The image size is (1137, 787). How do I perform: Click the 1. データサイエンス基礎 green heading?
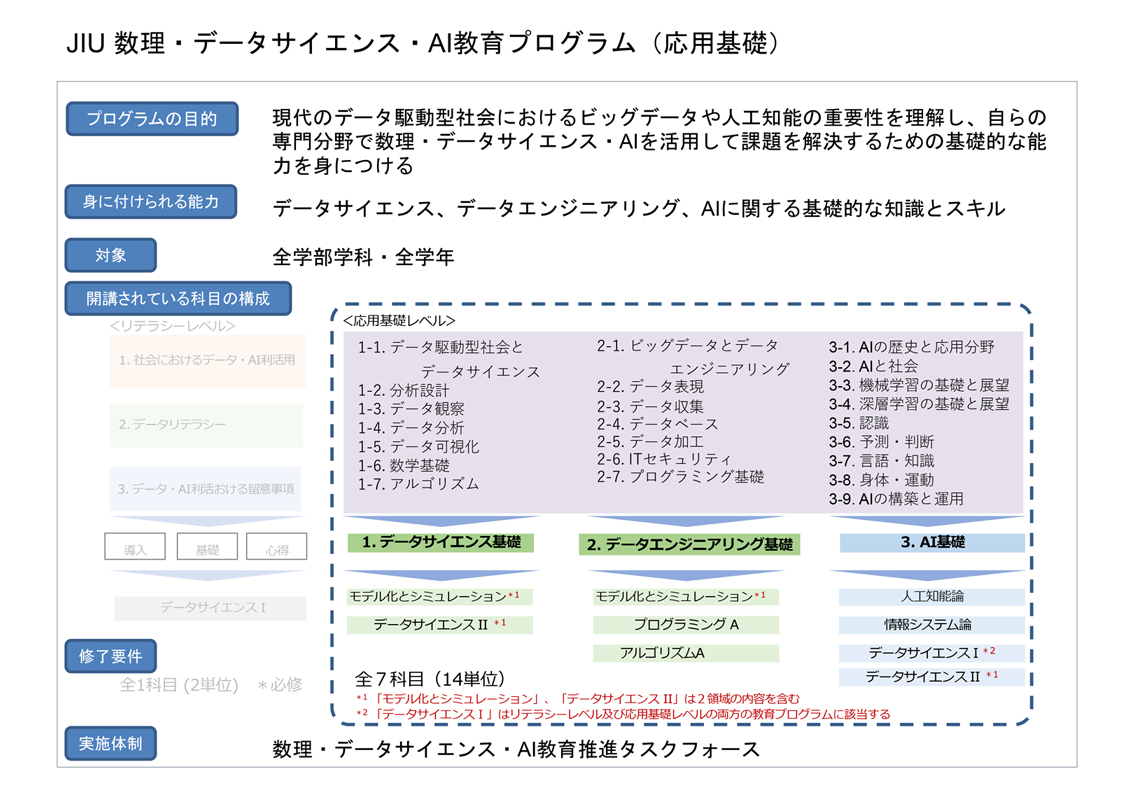[441, 543]
